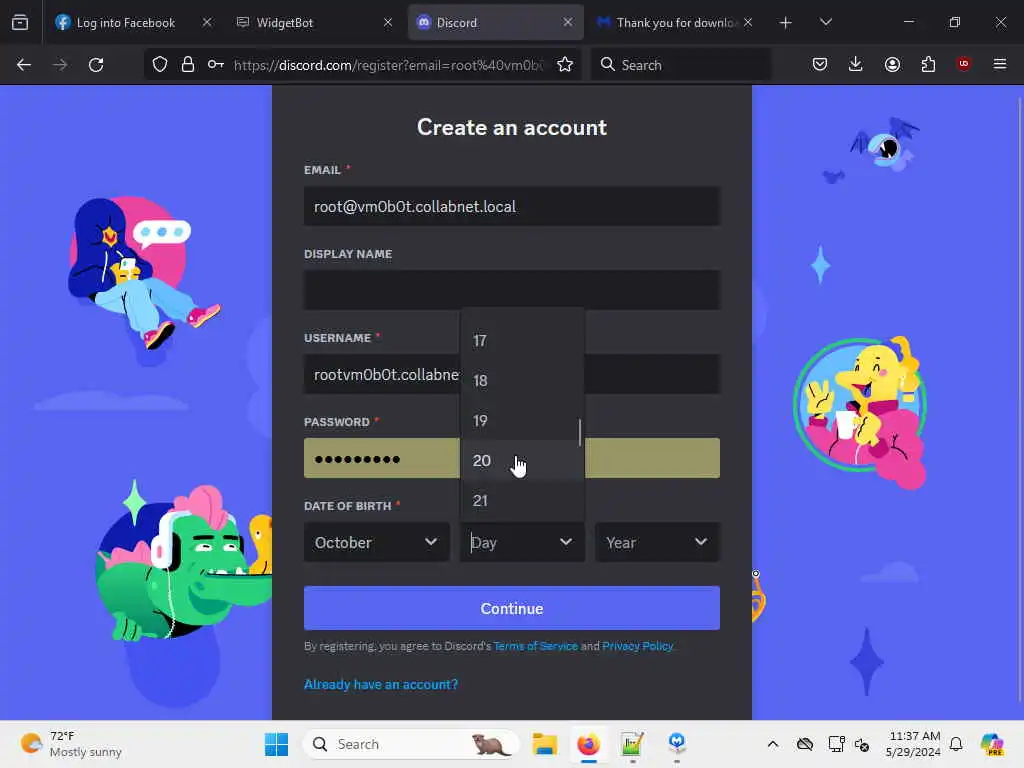Open the Windows Start menu

[276, 744]
